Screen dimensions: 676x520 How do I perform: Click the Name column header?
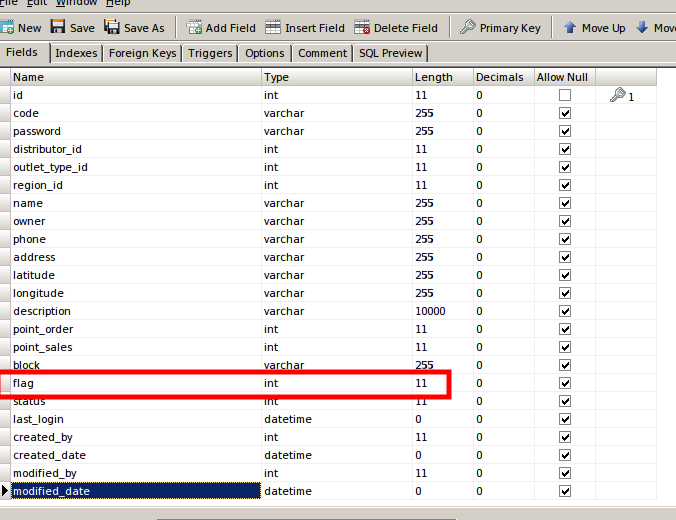point(135,77)
